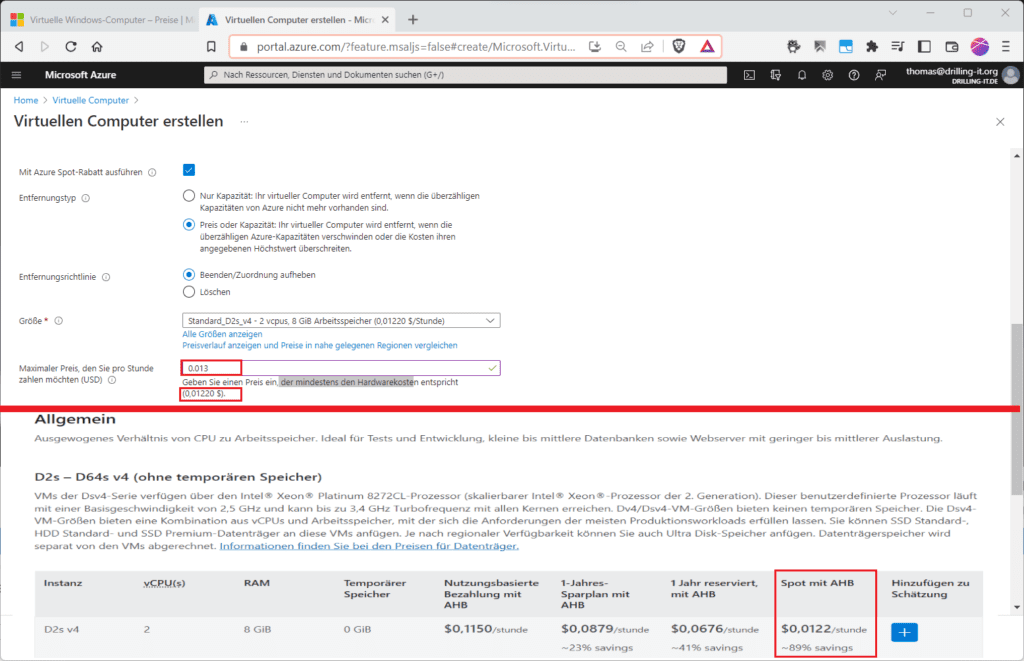
Task: Click the $0,0879/Stunde savings plan price
Action: [605, 629]
